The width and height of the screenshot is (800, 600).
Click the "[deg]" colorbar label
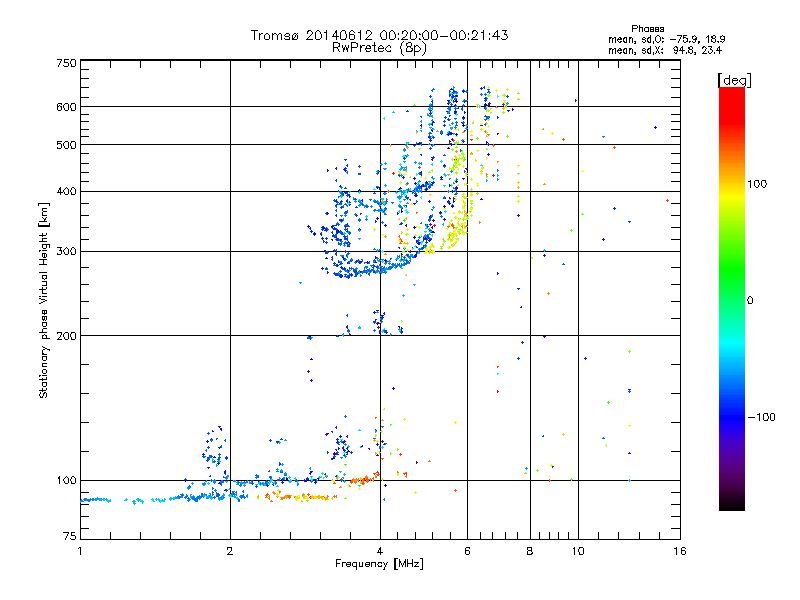pos(734,80)
